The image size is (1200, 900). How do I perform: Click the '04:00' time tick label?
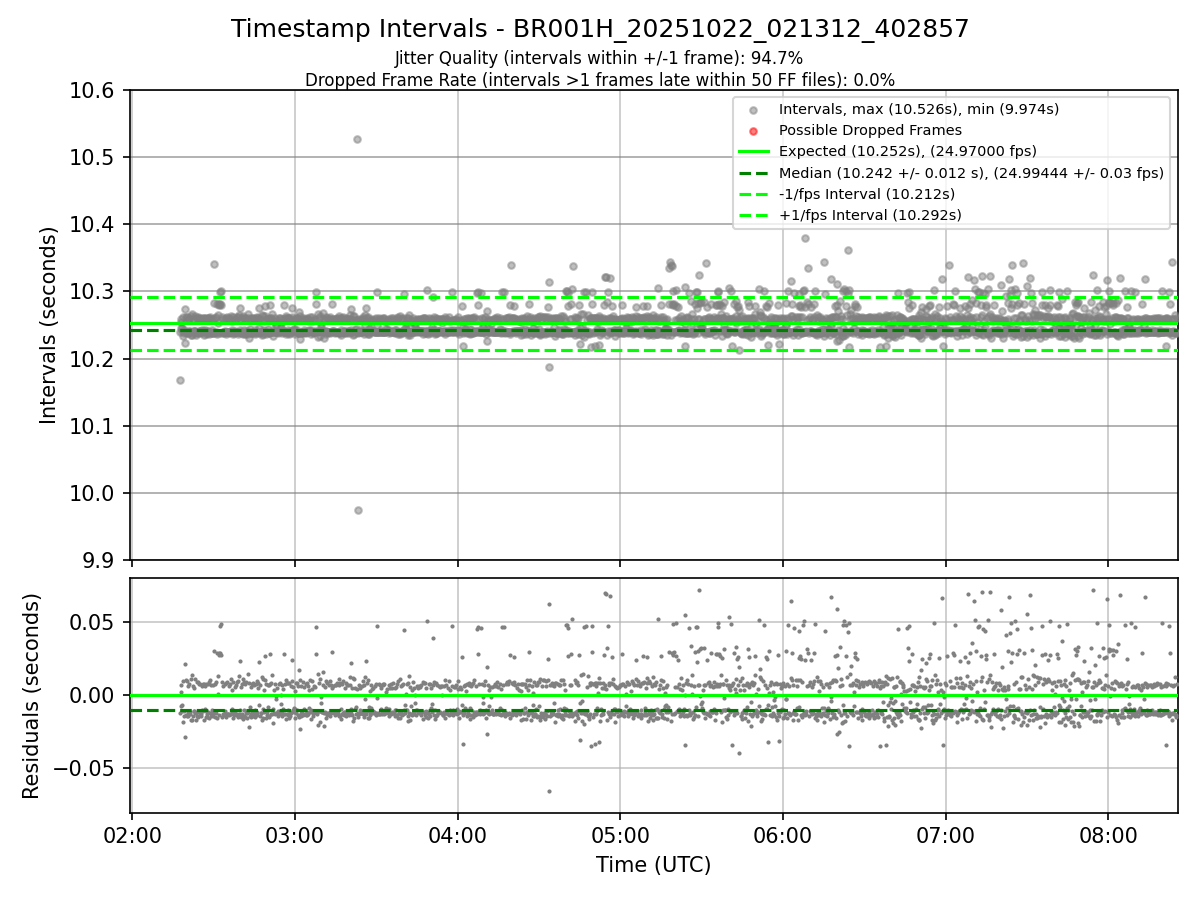click(458, 835)
